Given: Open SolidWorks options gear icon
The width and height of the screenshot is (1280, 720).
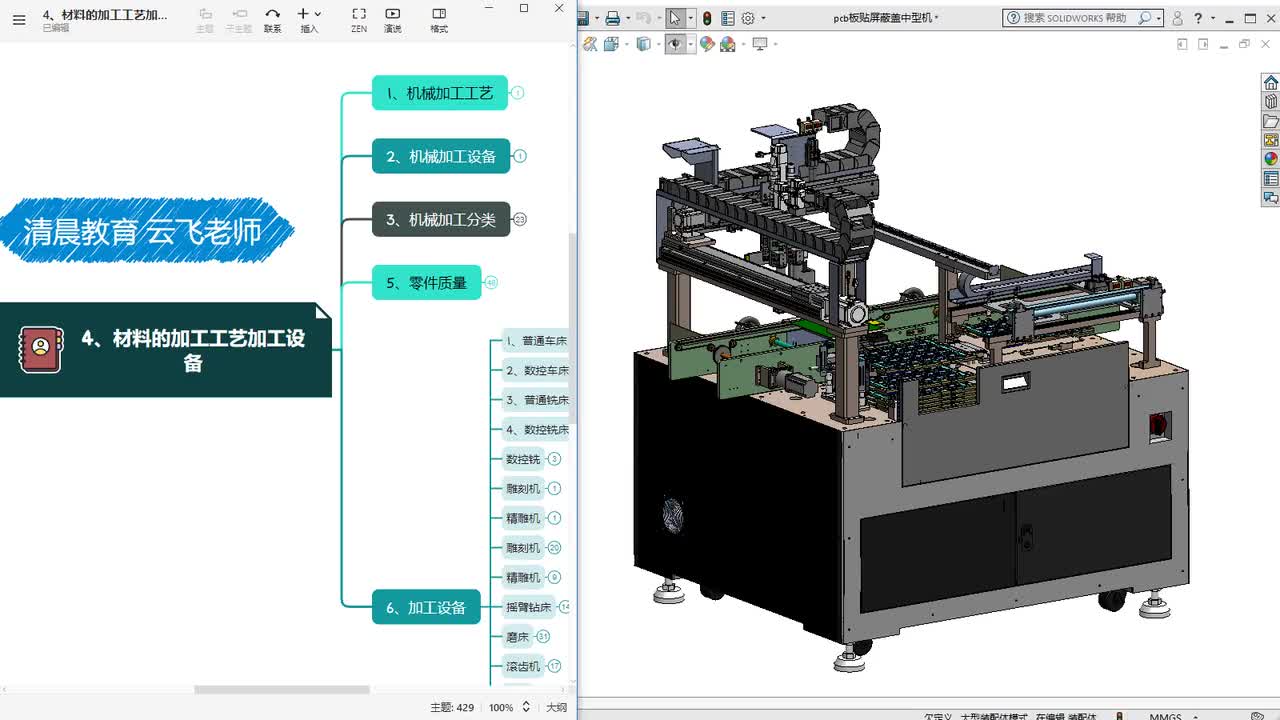Looking at the screenshot, I should point(747,18).
